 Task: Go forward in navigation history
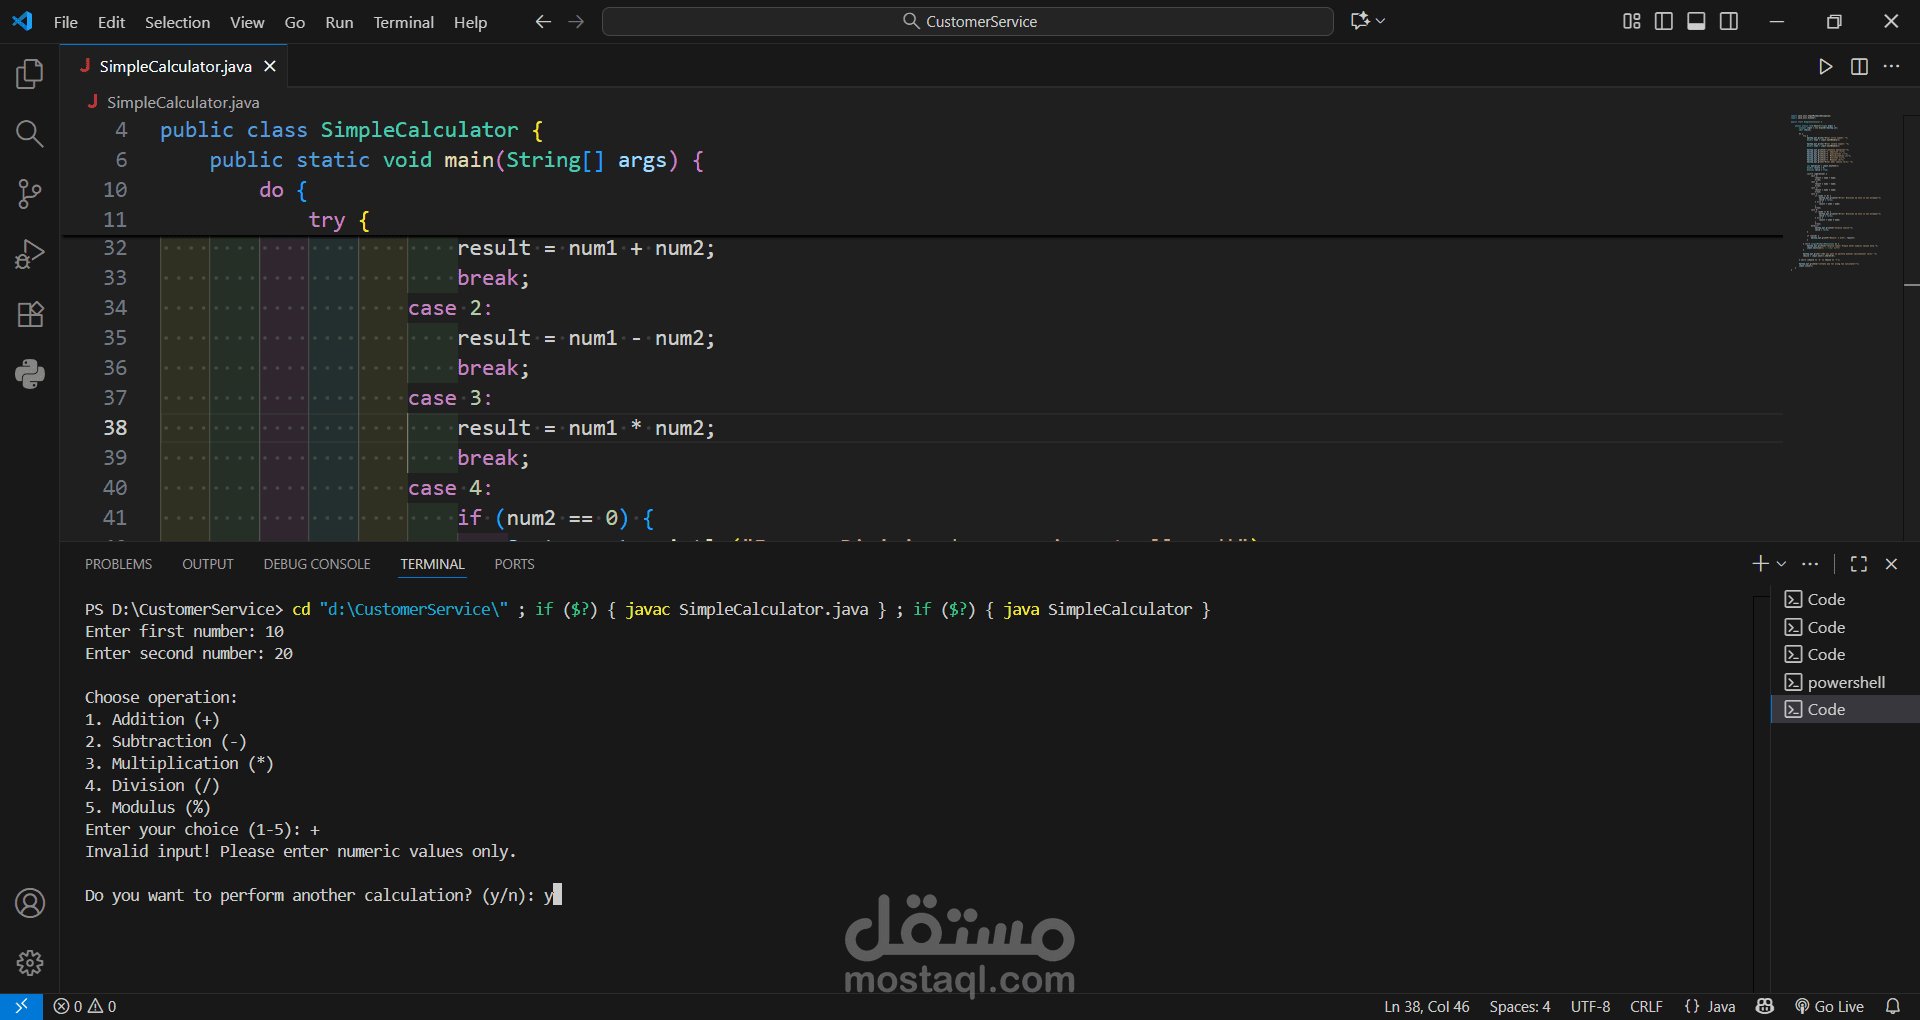point(576,21)
